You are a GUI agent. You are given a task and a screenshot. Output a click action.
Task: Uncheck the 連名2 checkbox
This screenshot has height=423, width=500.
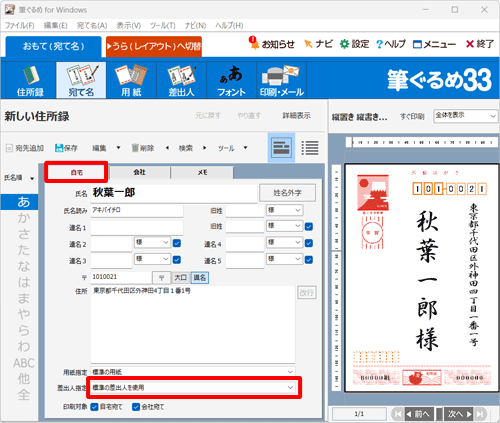pos(177,243)
